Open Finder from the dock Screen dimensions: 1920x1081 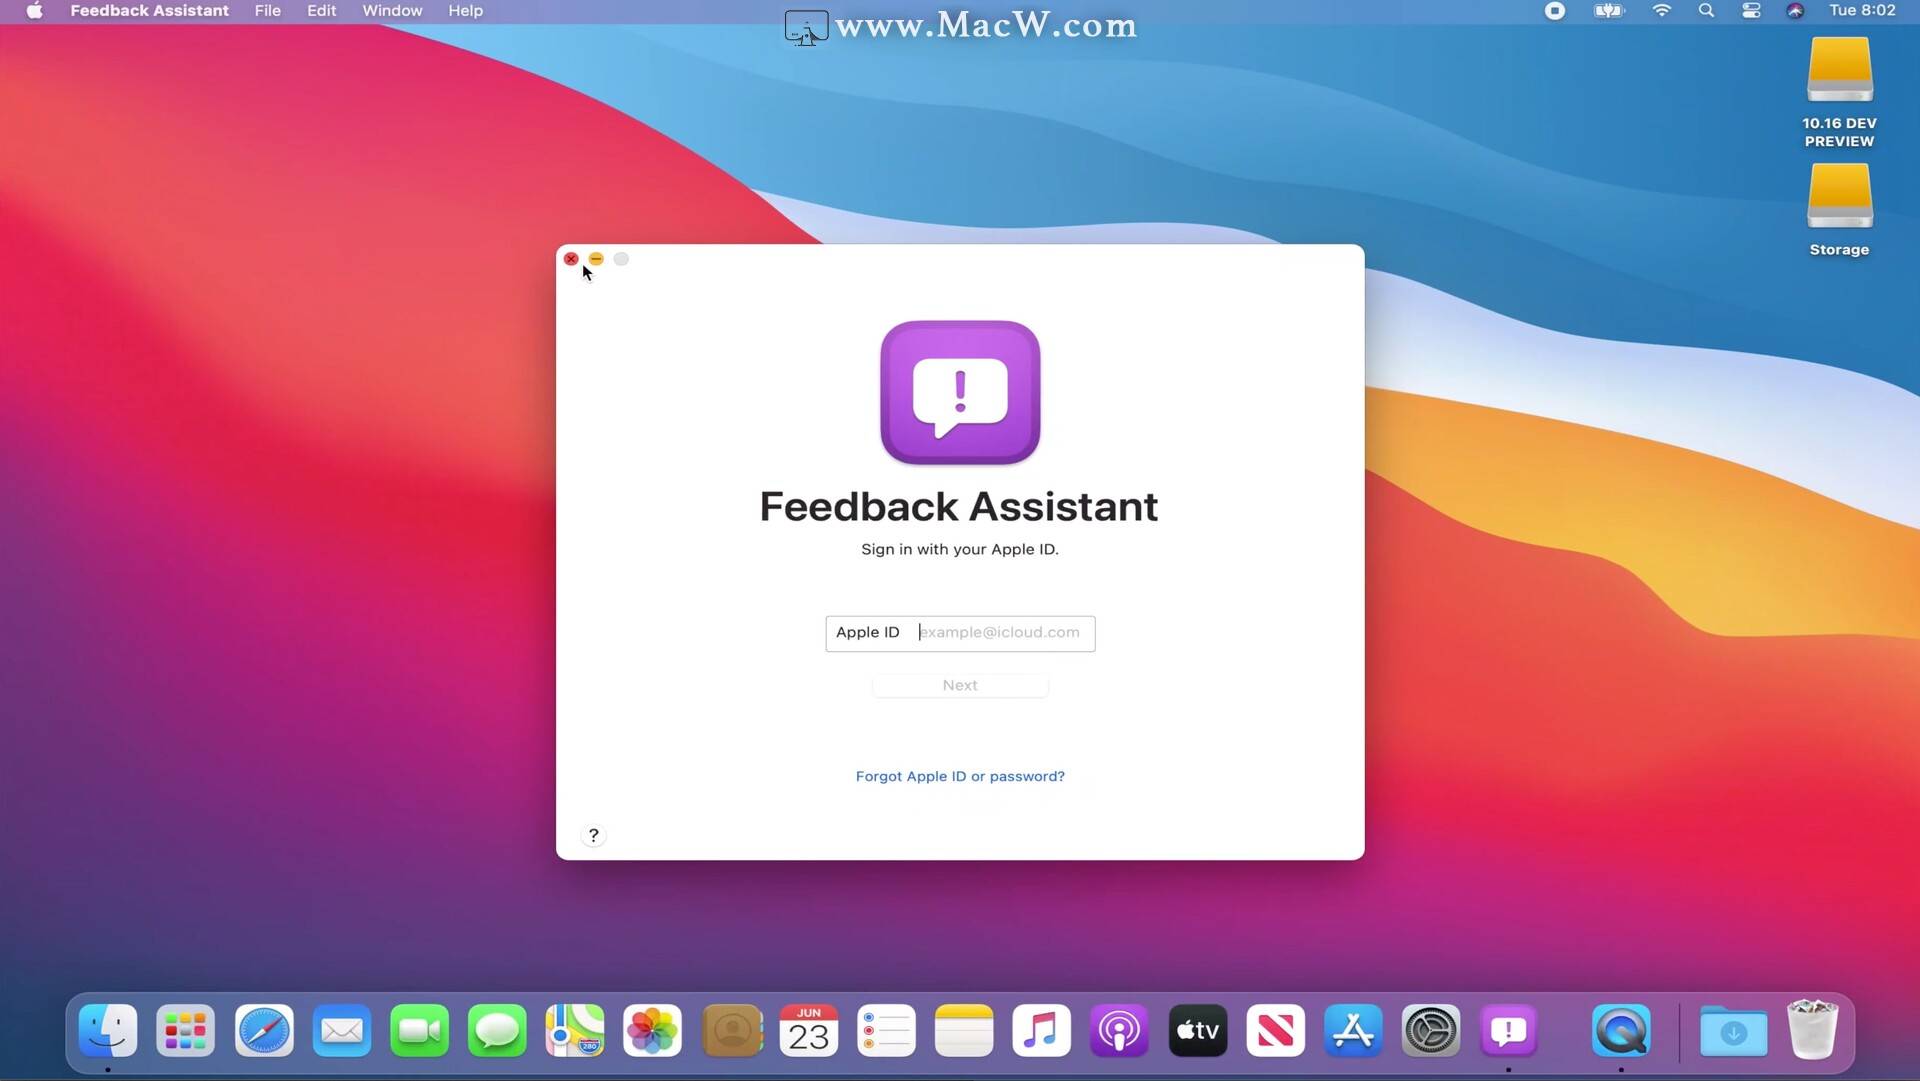point(108,1031)
